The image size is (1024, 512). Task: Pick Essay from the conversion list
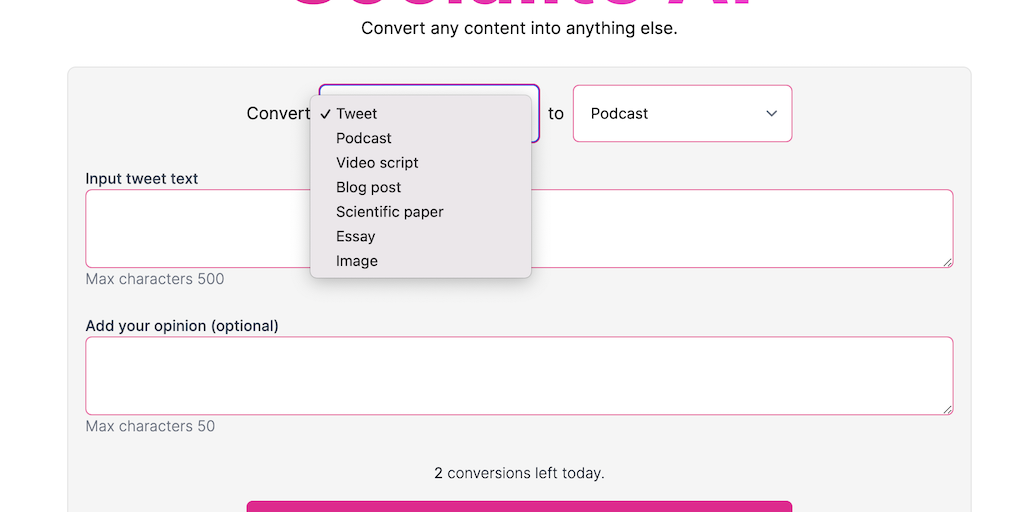355,237
